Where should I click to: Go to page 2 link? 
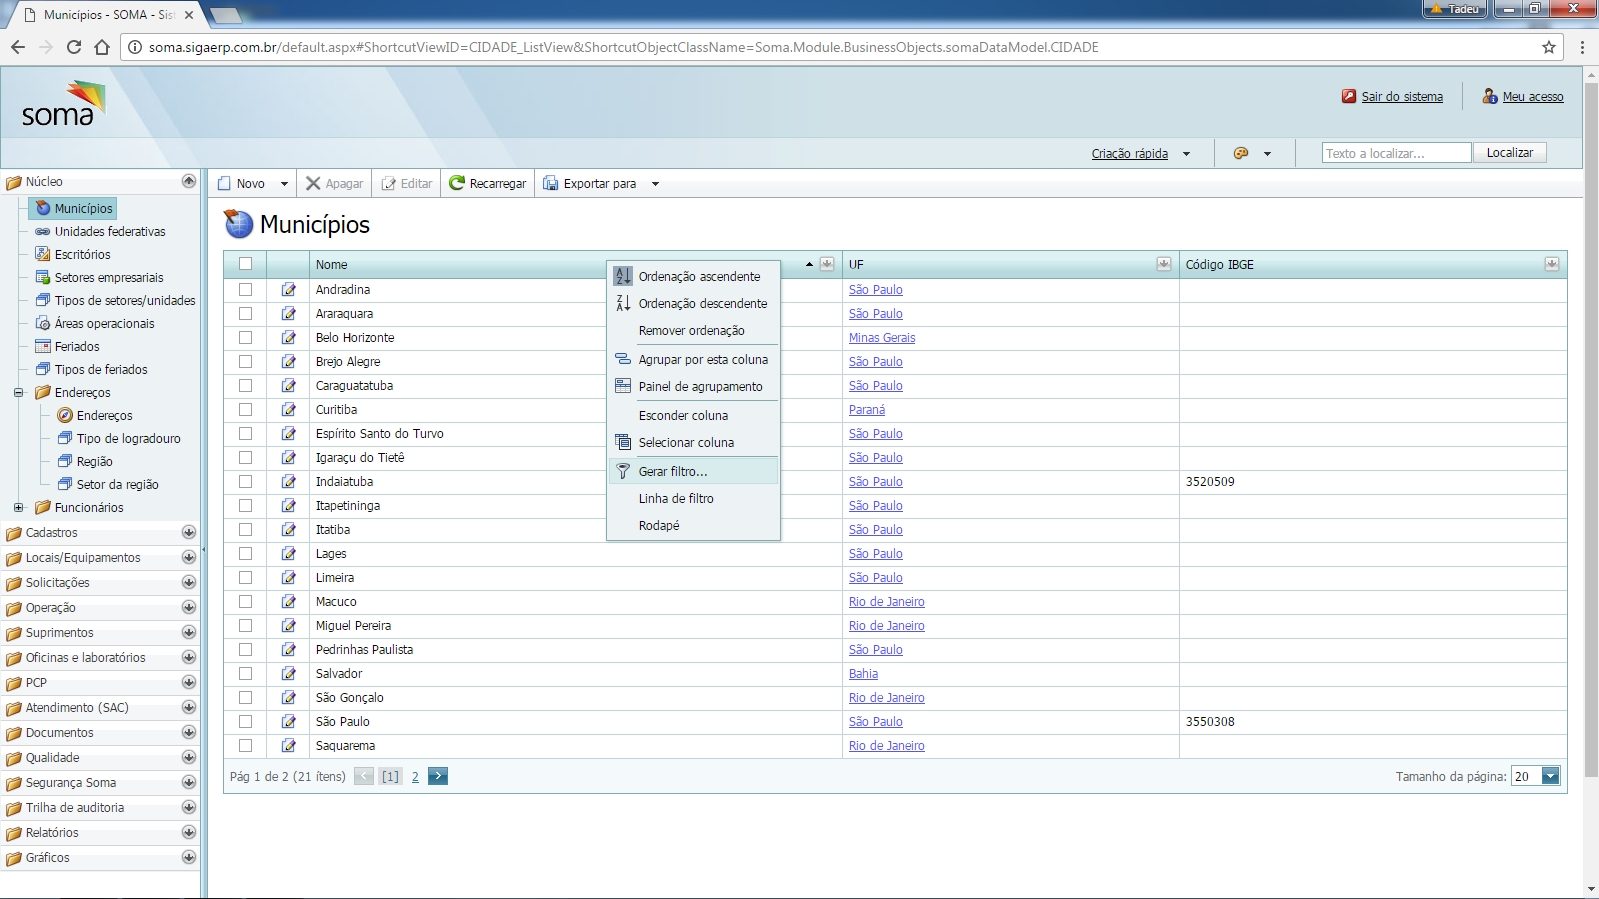[415, 776]
